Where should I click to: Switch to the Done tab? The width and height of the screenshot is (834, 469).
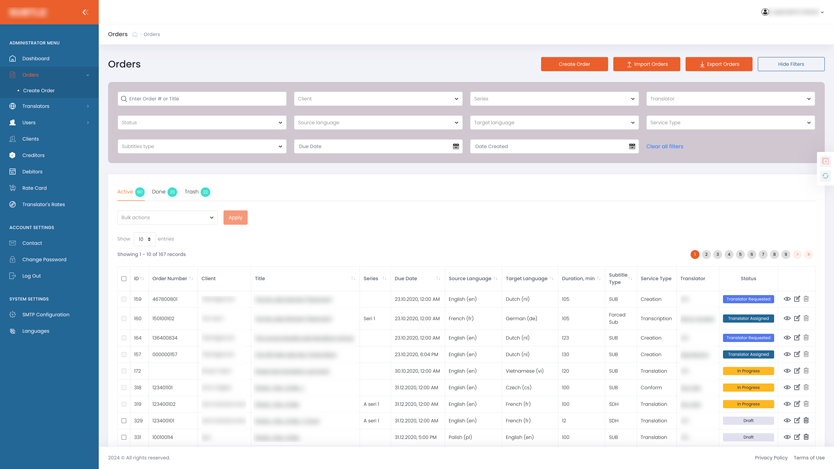159,192
